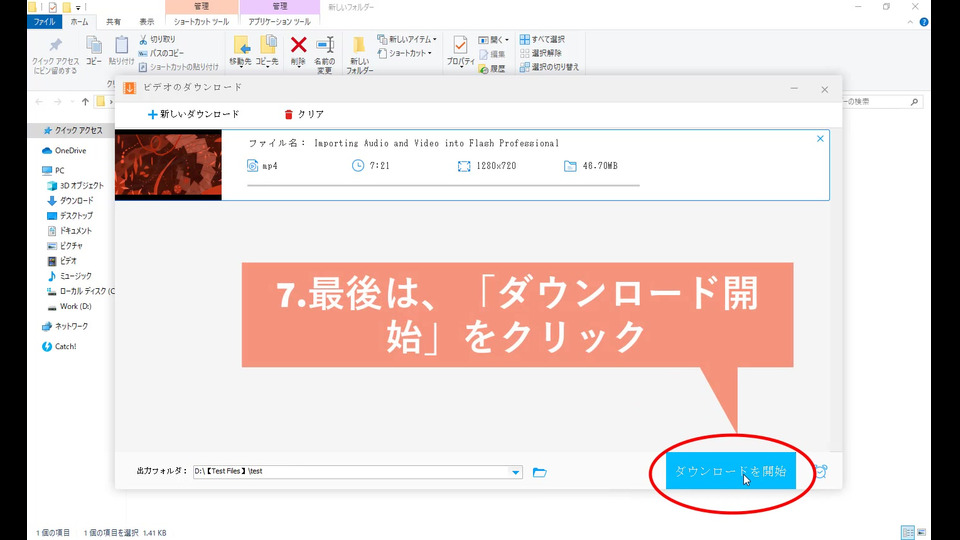
Task: Select PC in the sidebar
Action: click(x=53, y=170)
